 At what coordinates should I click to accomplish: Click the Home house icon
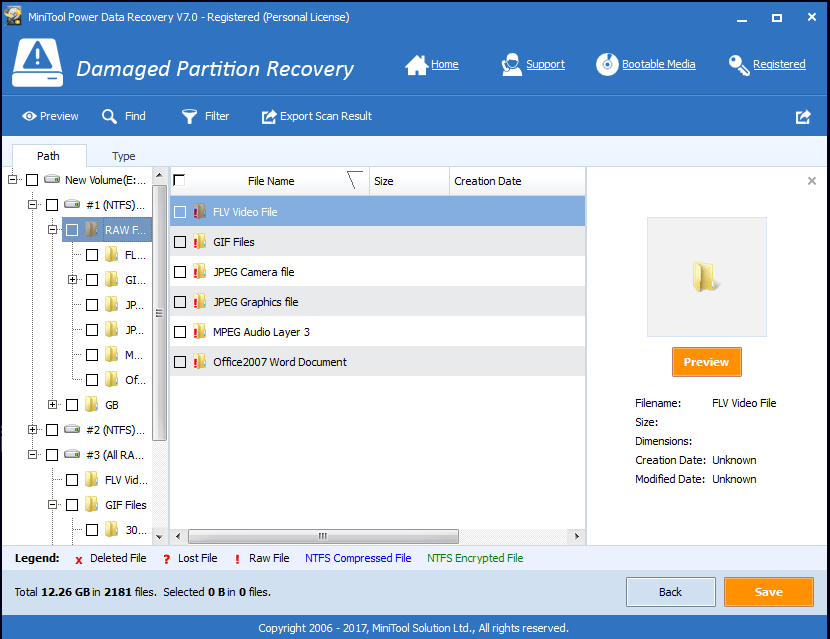coord(416,65)
